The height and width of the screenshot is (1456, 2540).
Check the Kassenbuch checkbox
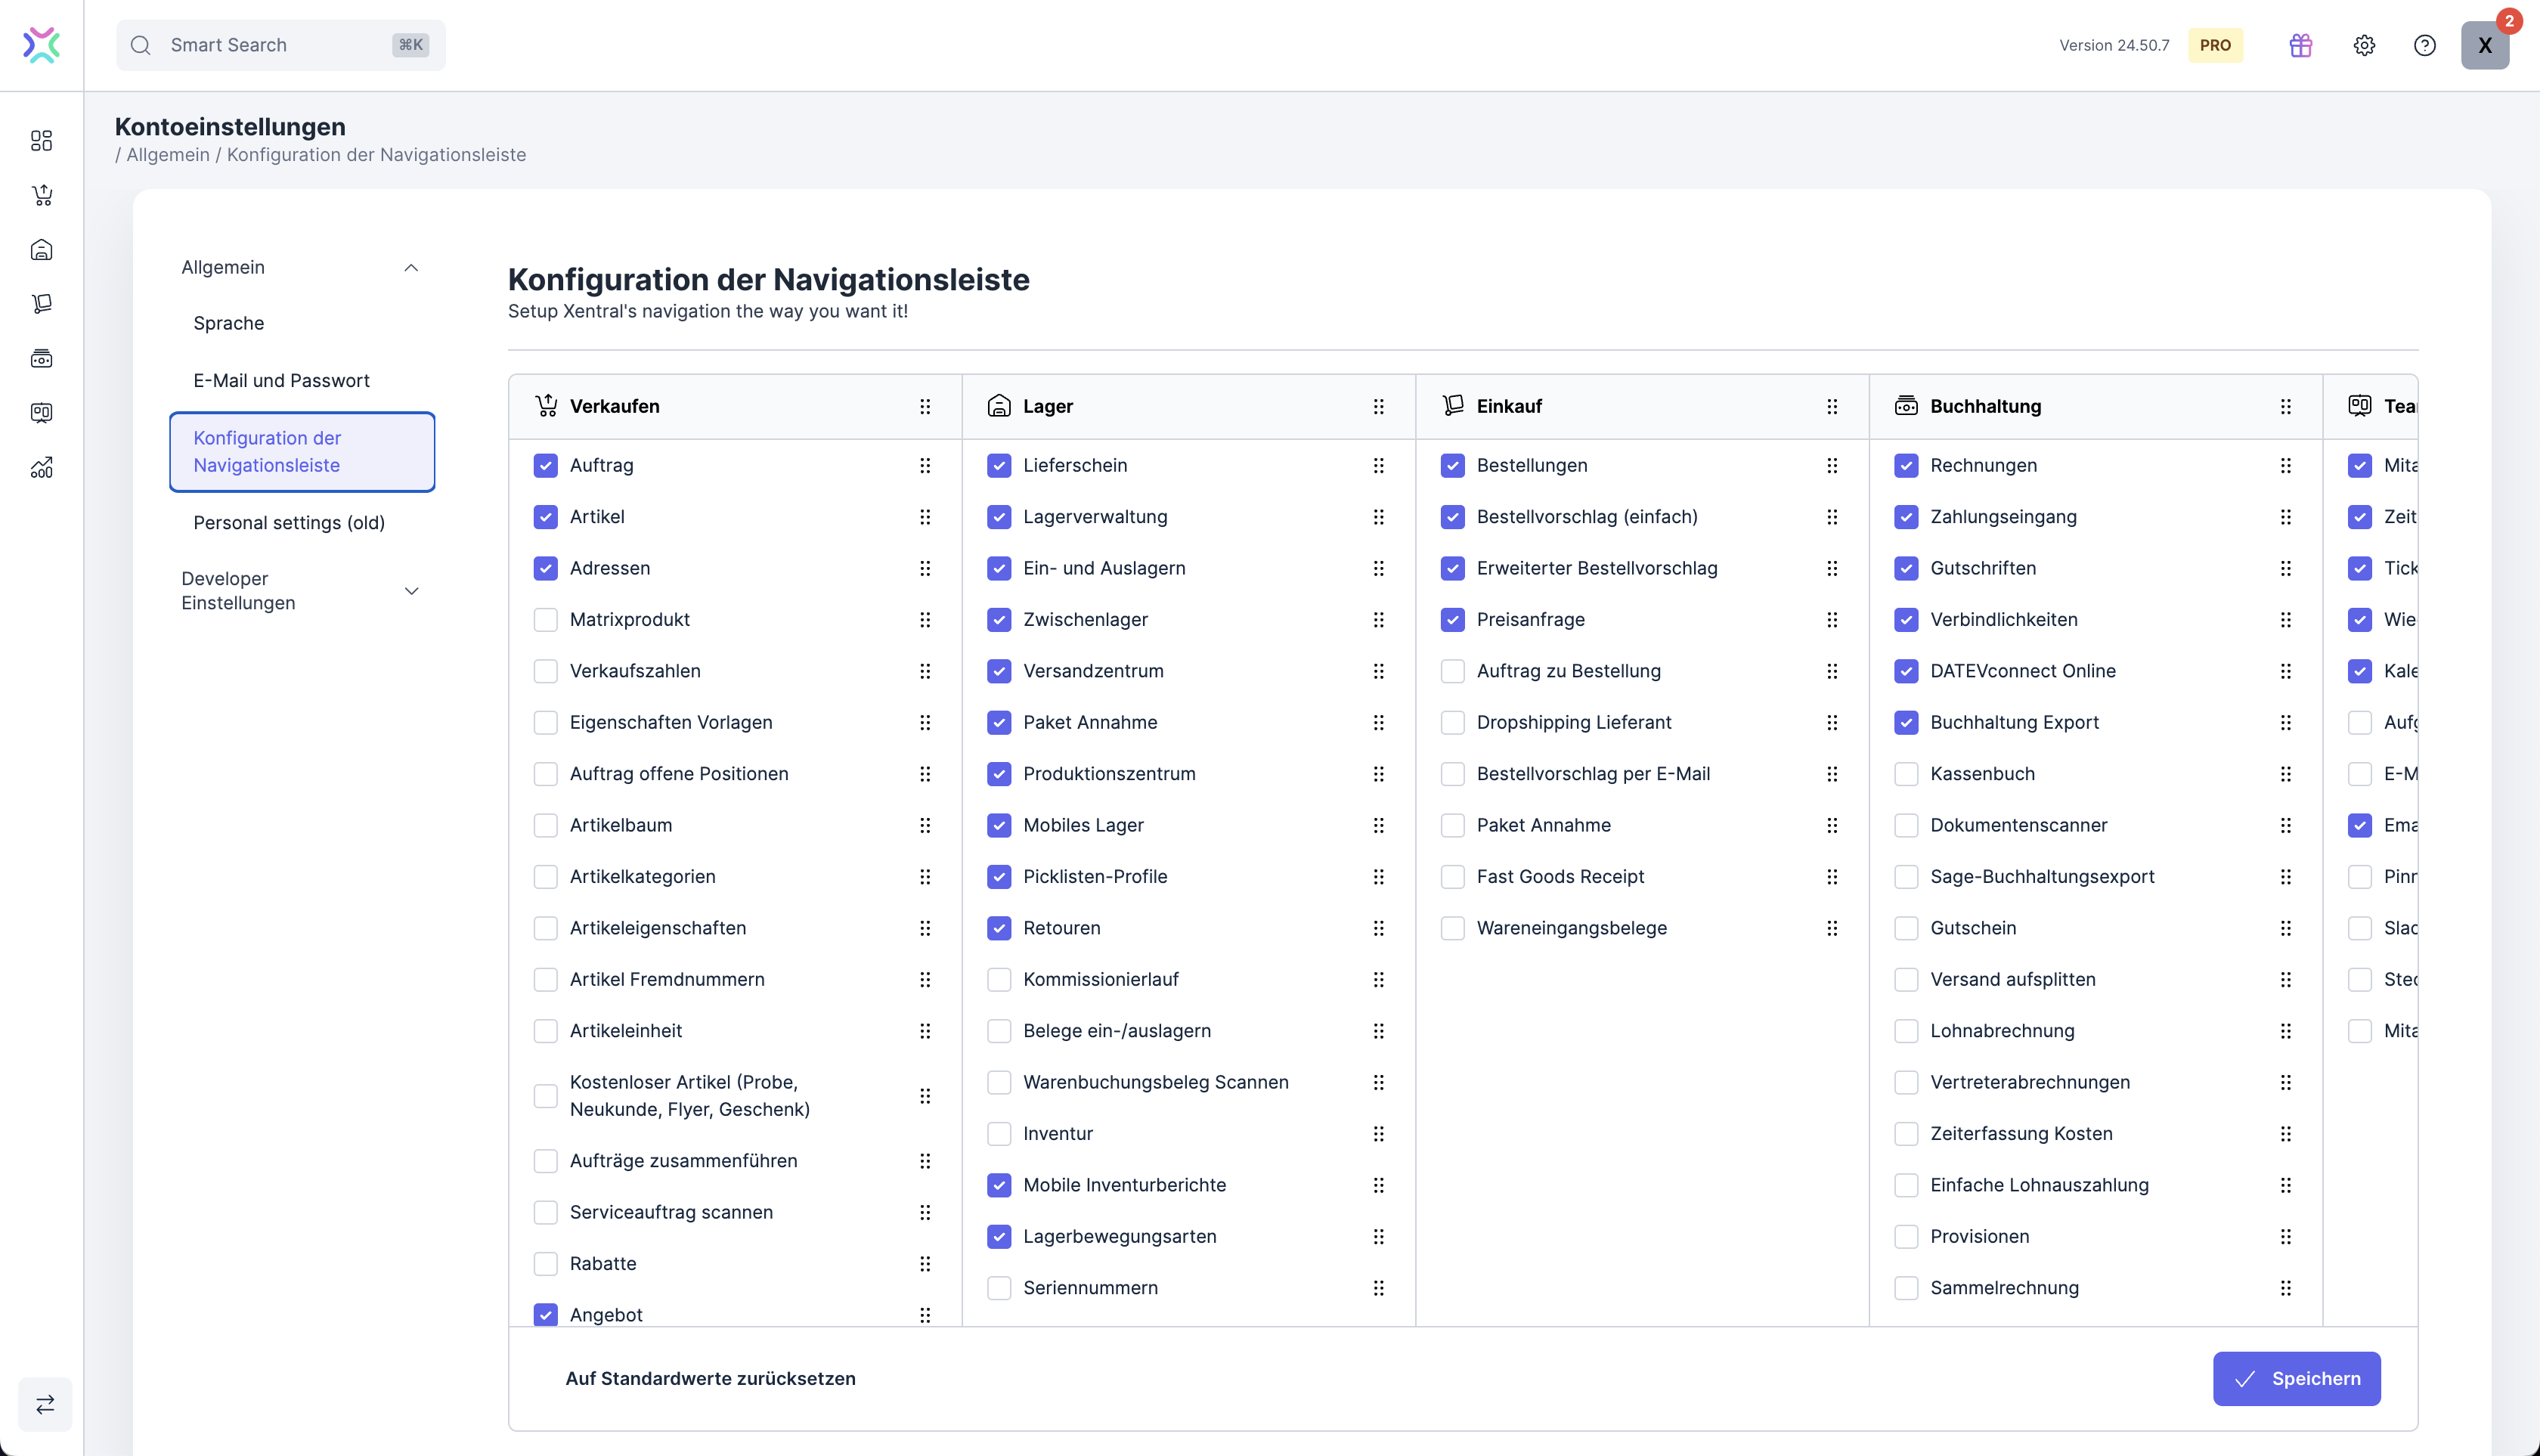click(x=1906, y=773)
